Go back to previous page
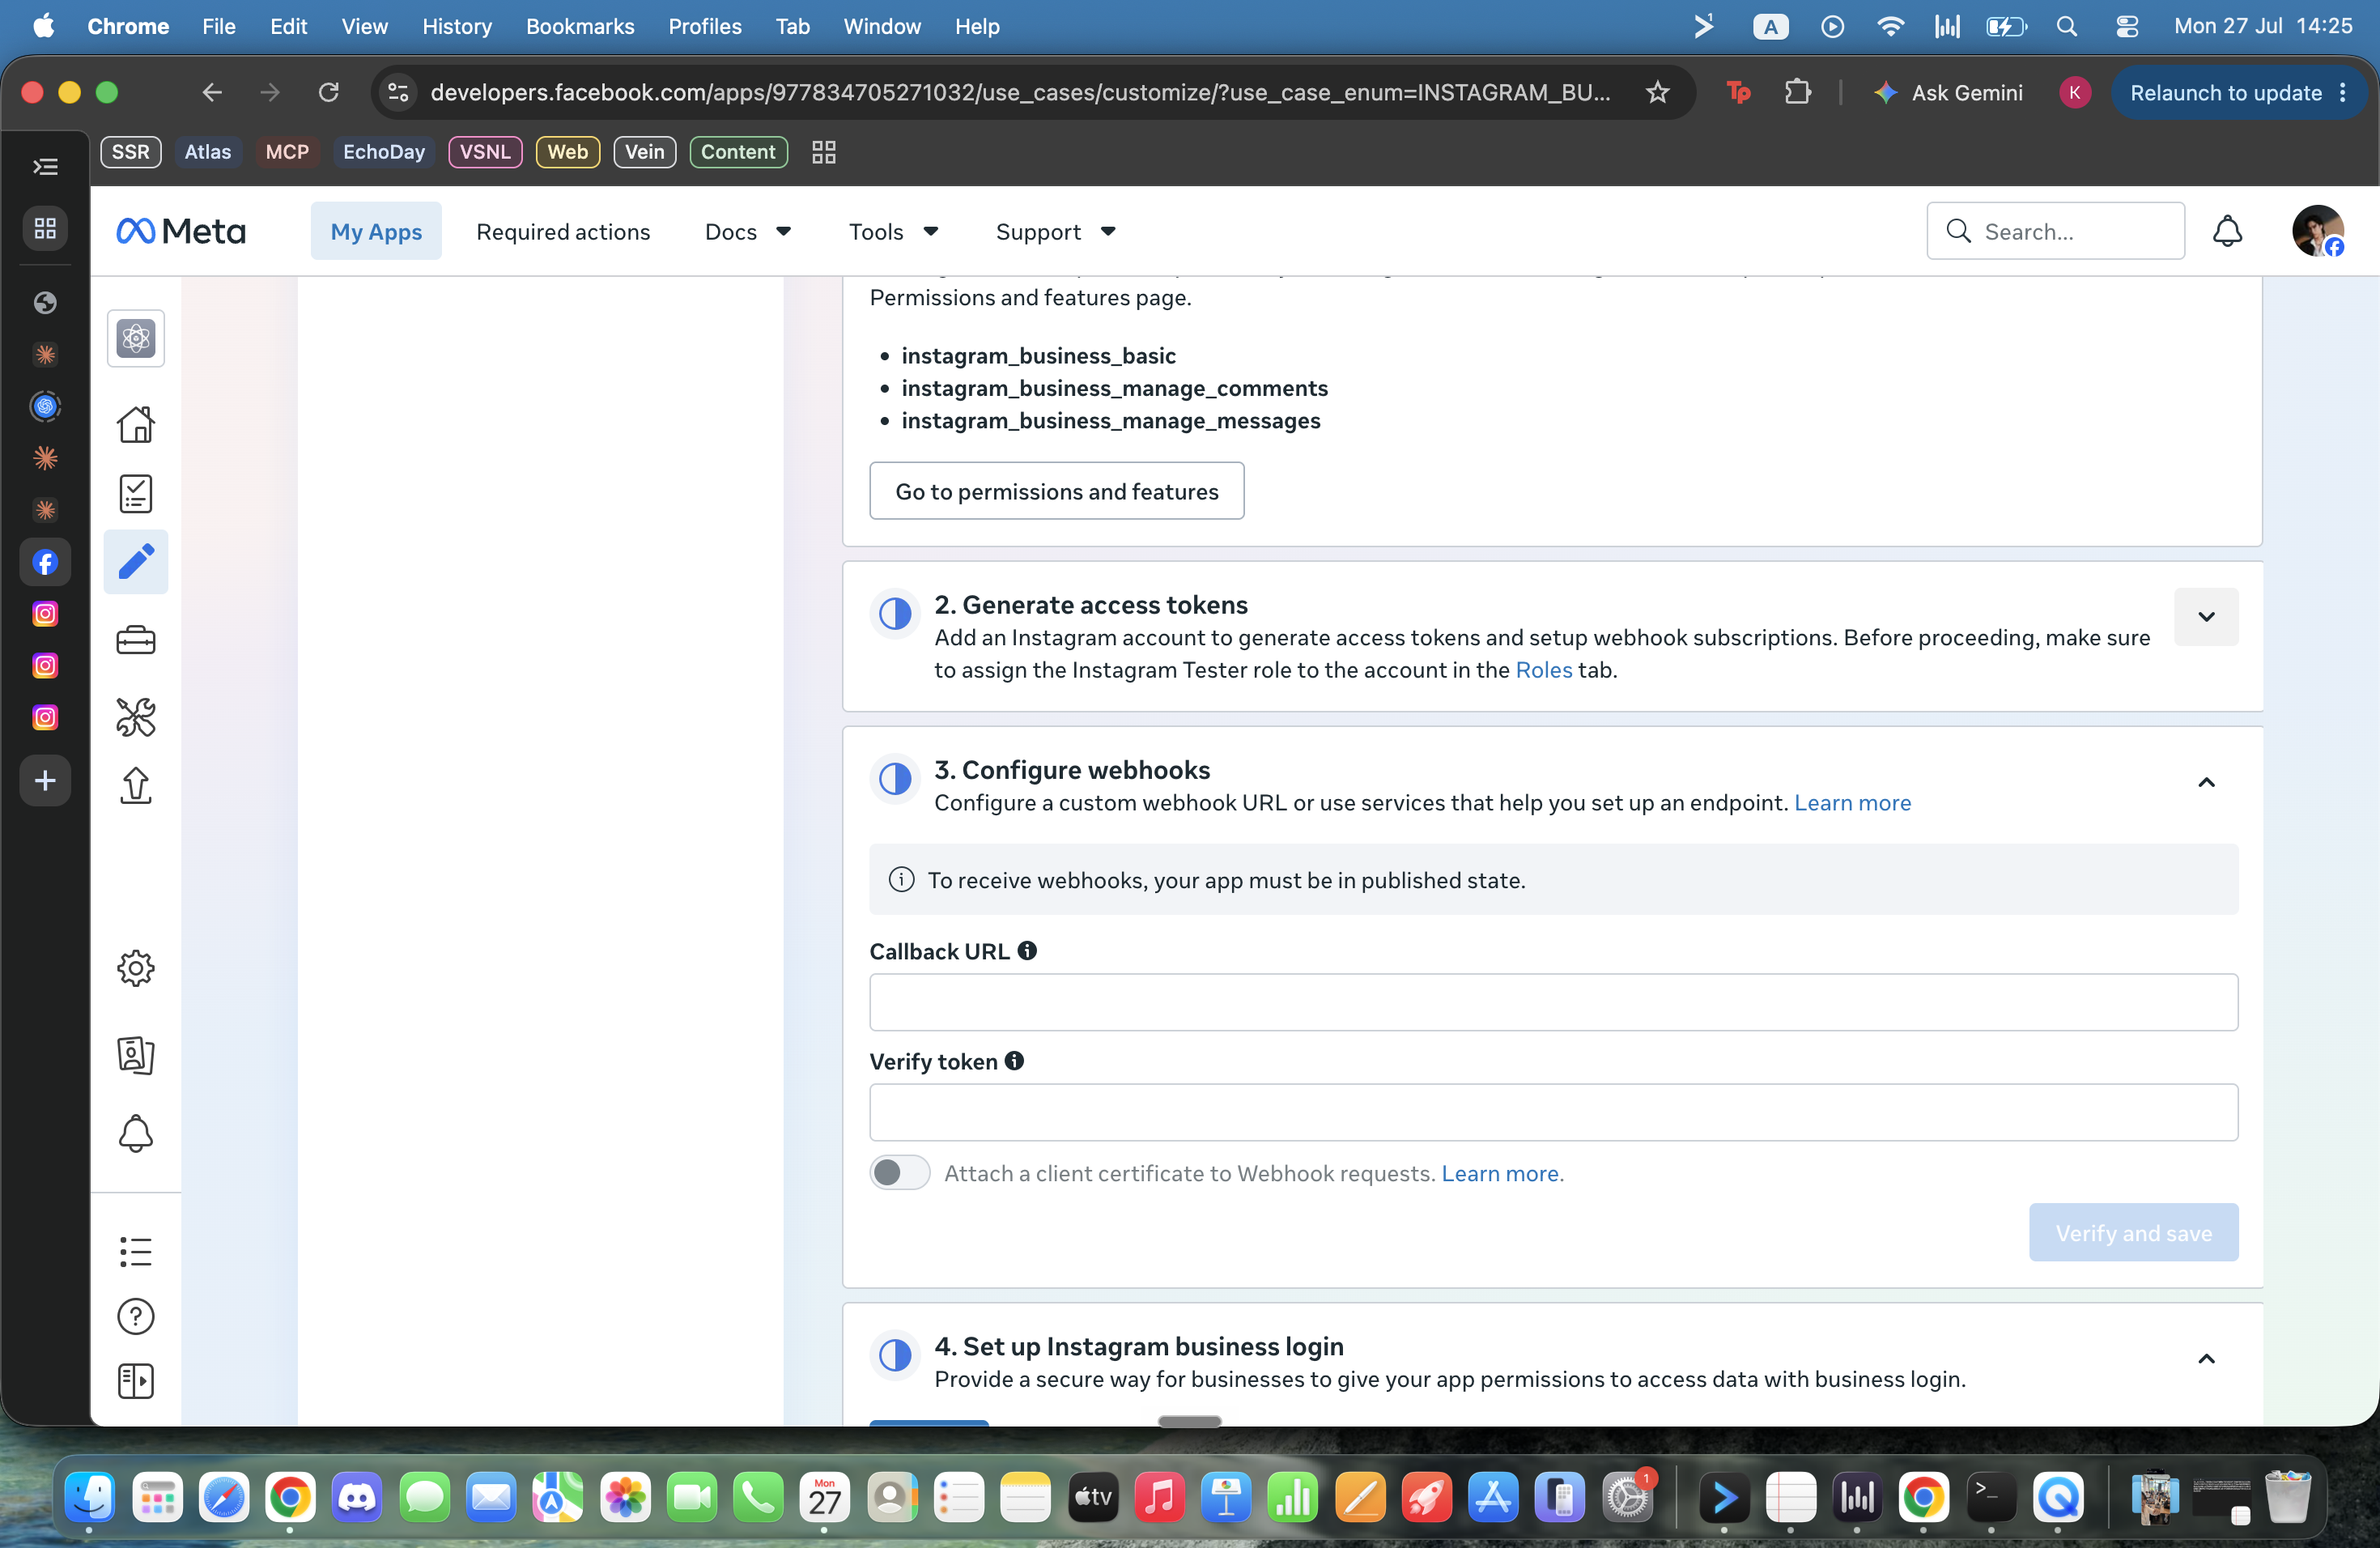Screen dimensions: 2380x1548 pos(211,93)
